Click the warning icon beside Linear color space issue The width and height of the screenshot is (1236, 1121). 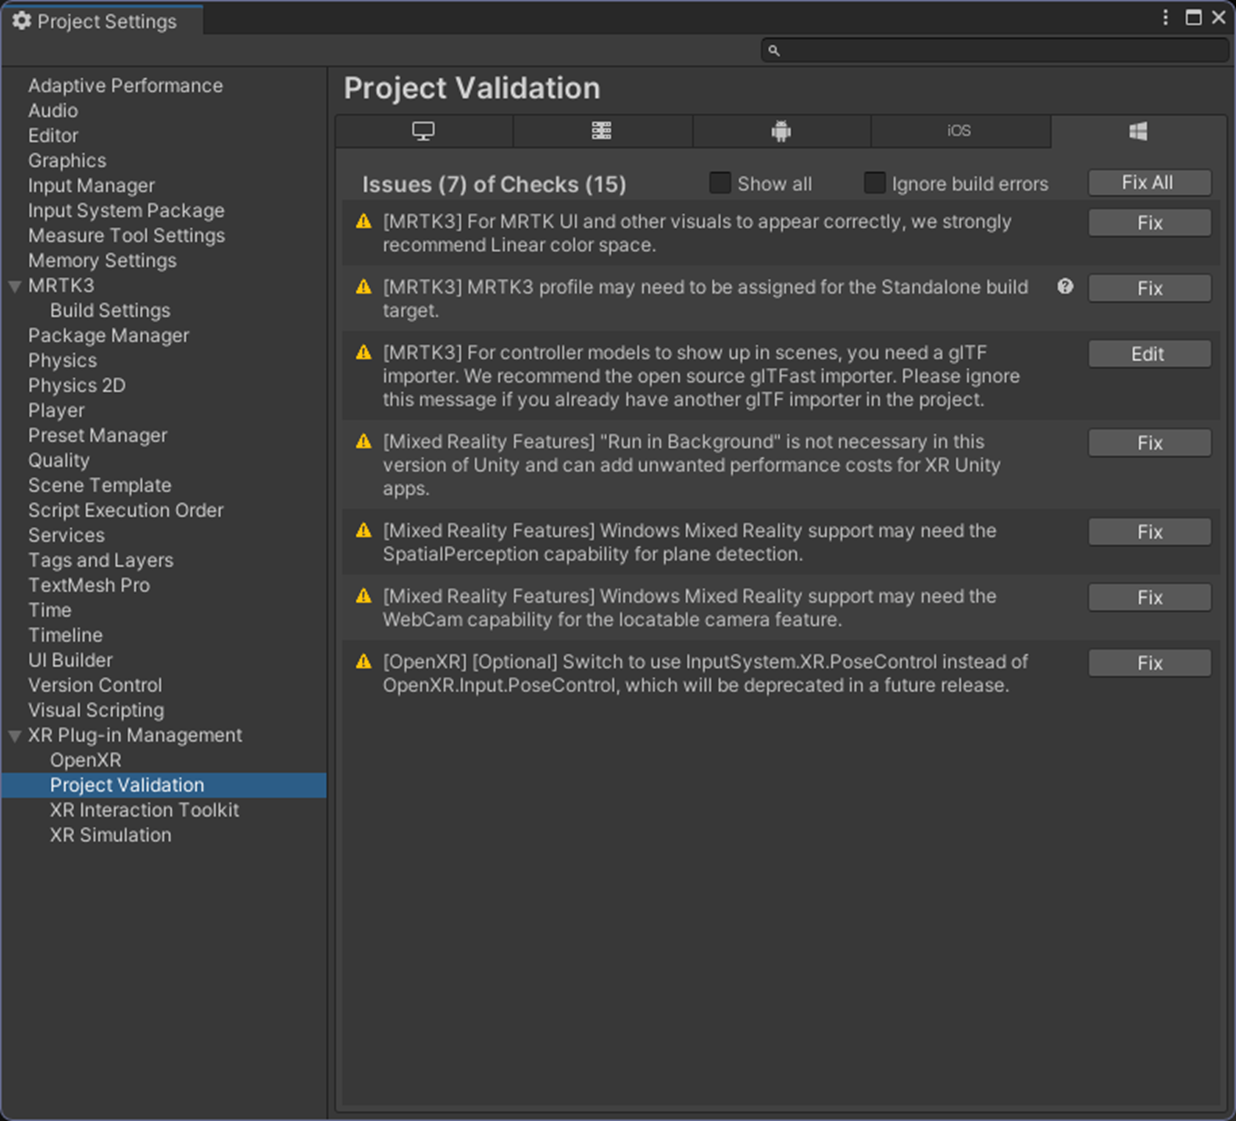tap(364, 222)
